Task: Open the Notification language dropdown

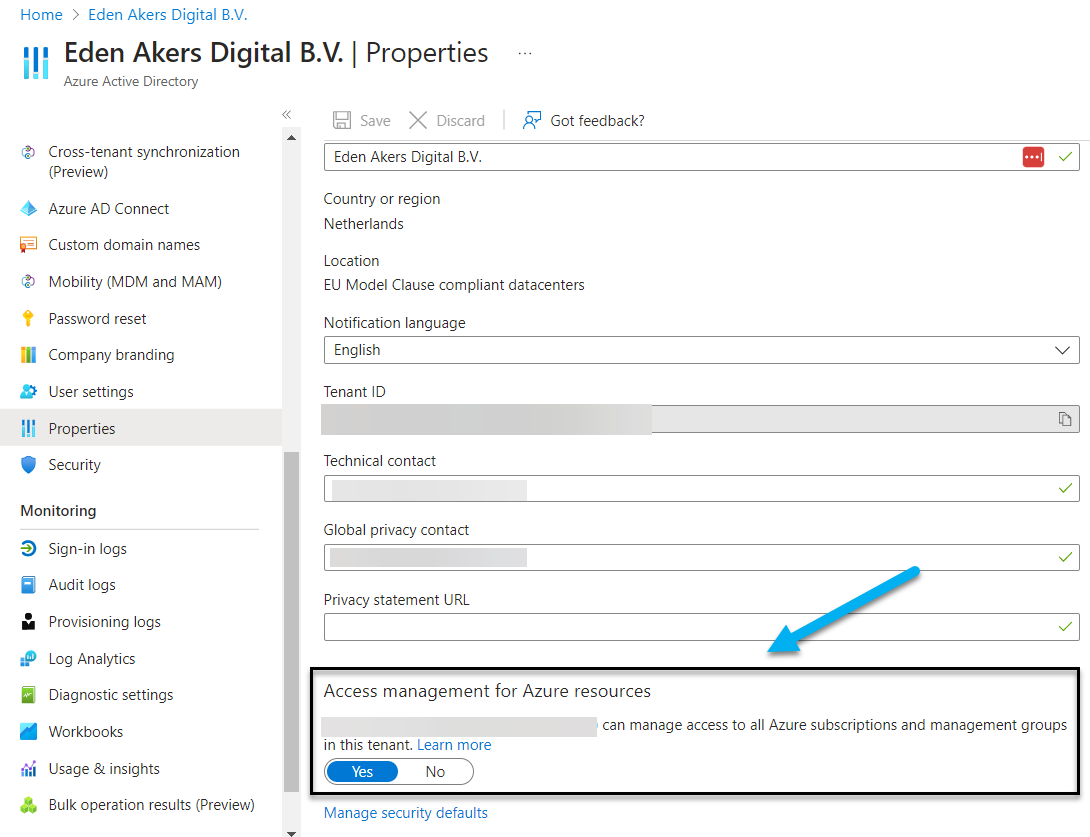Action: (701, 350)
